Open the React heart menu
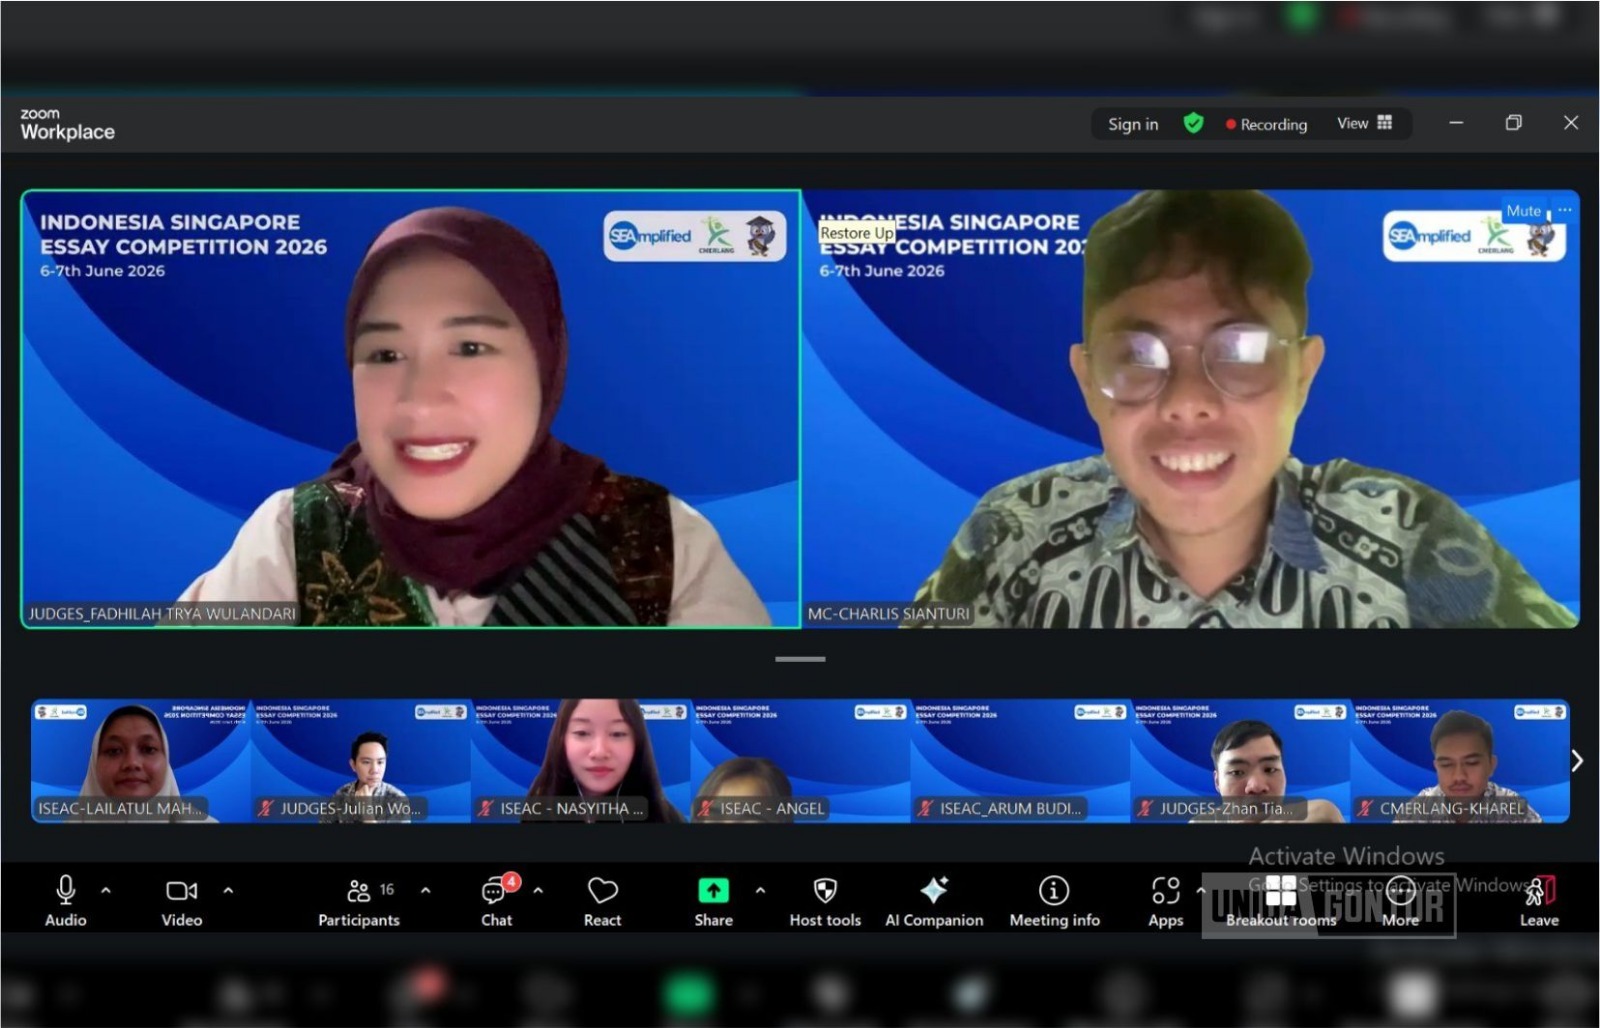This screenshot has height=1028, width=1600. click(x=603, y=901)
